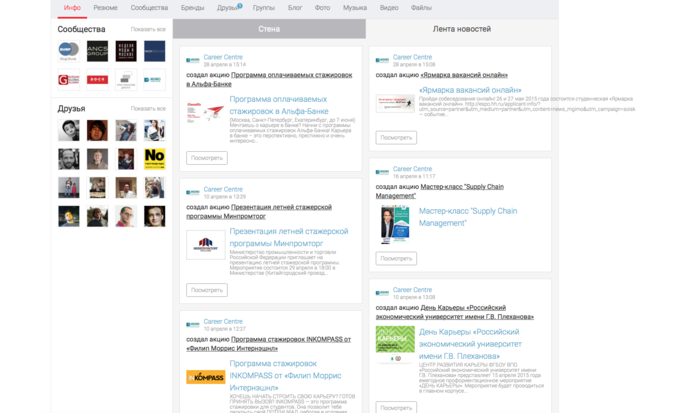Switch to the Резюме tab
Viewport: 690px width, 413px height.
point(105,8)
